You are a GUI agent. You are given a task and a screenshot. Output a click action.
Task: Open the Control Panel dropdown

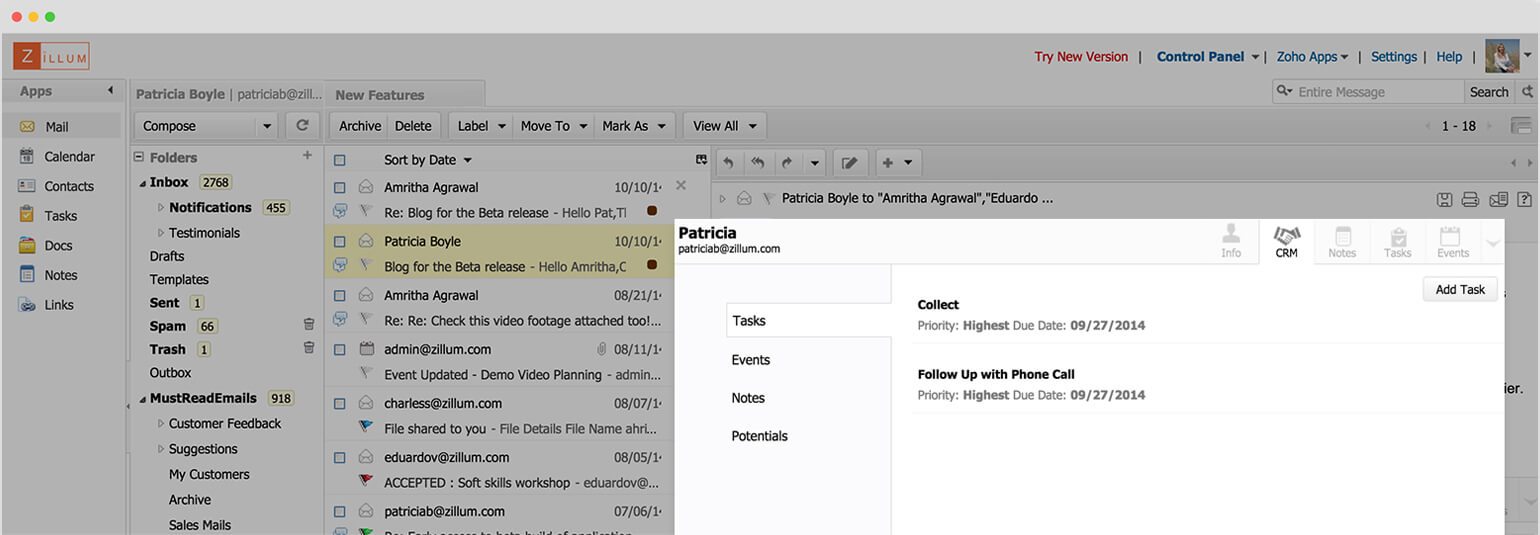point(1207,57)
